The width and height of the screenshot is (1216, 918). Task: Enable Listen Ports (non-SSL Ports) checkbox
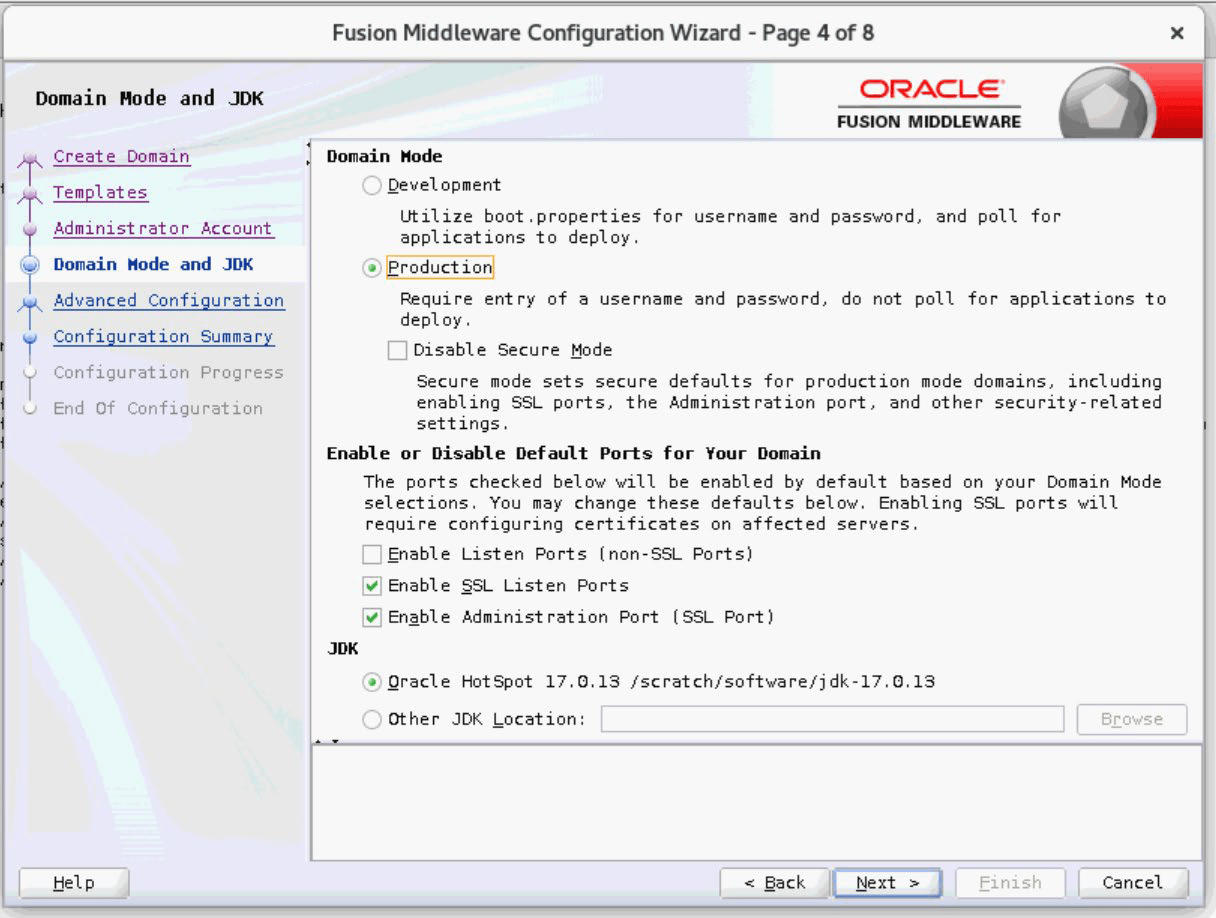tap(372, 554)
